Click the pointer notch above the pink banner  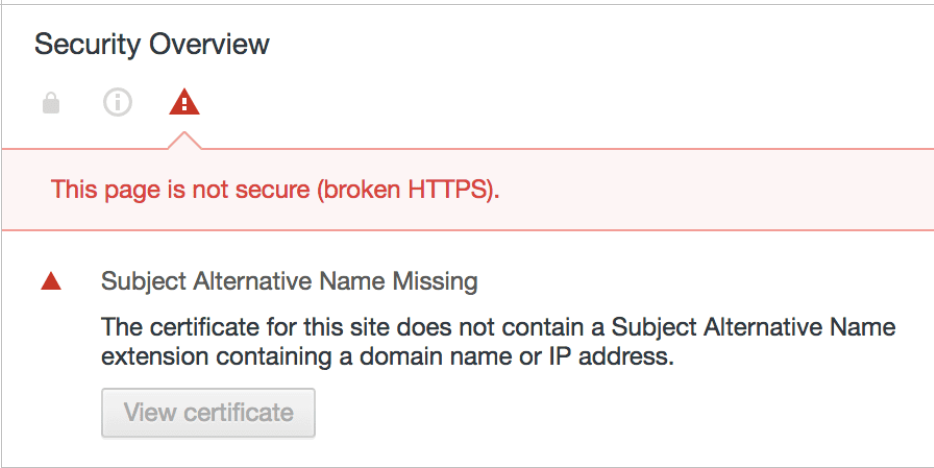(185, 141)
